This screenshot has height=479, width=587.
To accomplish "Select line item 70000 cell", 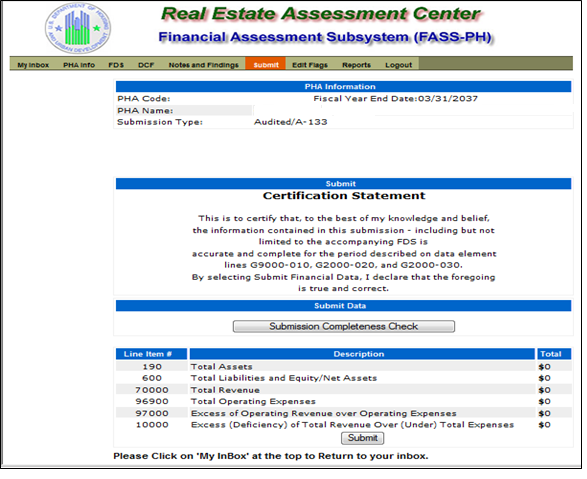I will coord(152,390).
